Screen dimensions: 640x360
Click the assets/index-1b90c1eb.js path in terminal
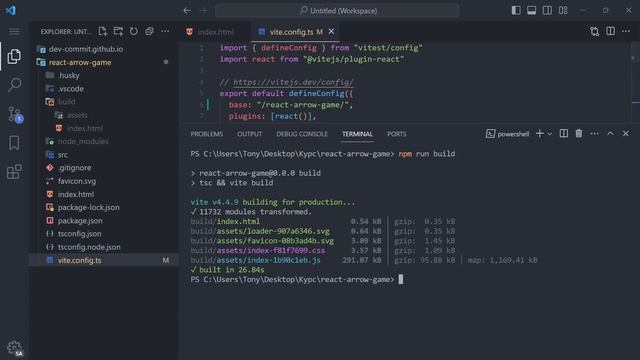coord(268,260)
